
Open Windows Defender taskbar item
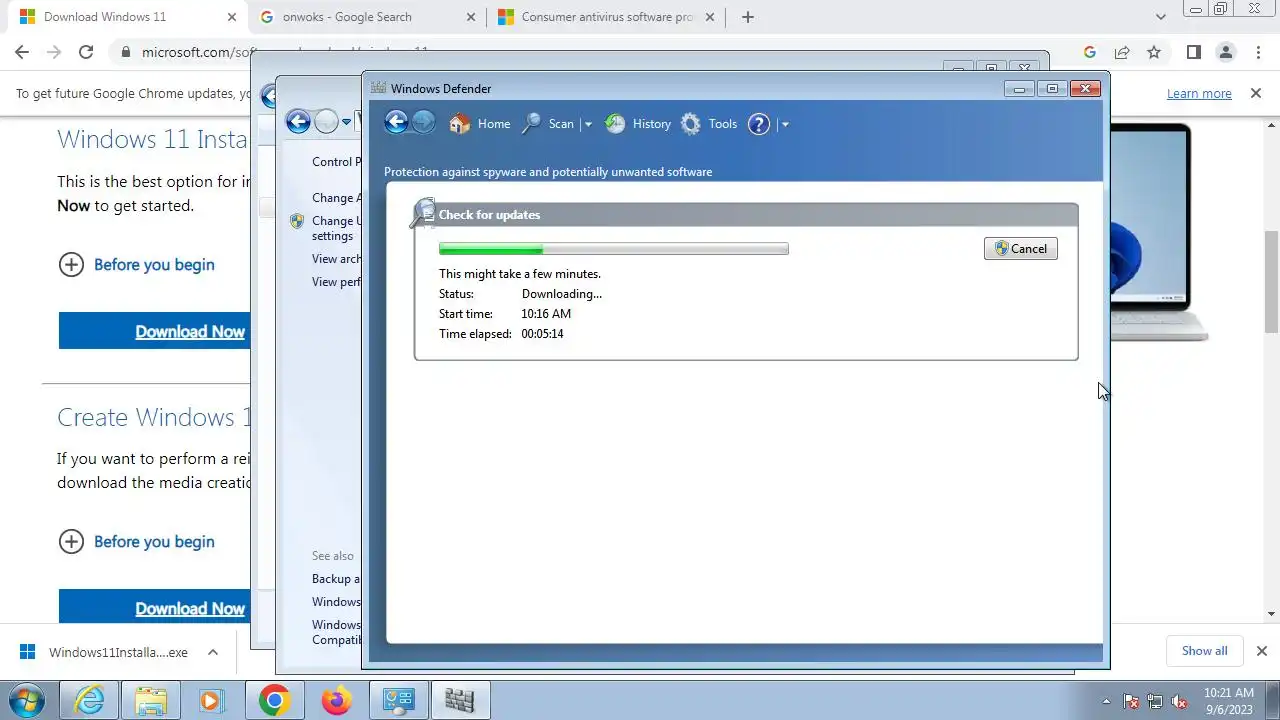pyautogui.click(x=460, y=700)
